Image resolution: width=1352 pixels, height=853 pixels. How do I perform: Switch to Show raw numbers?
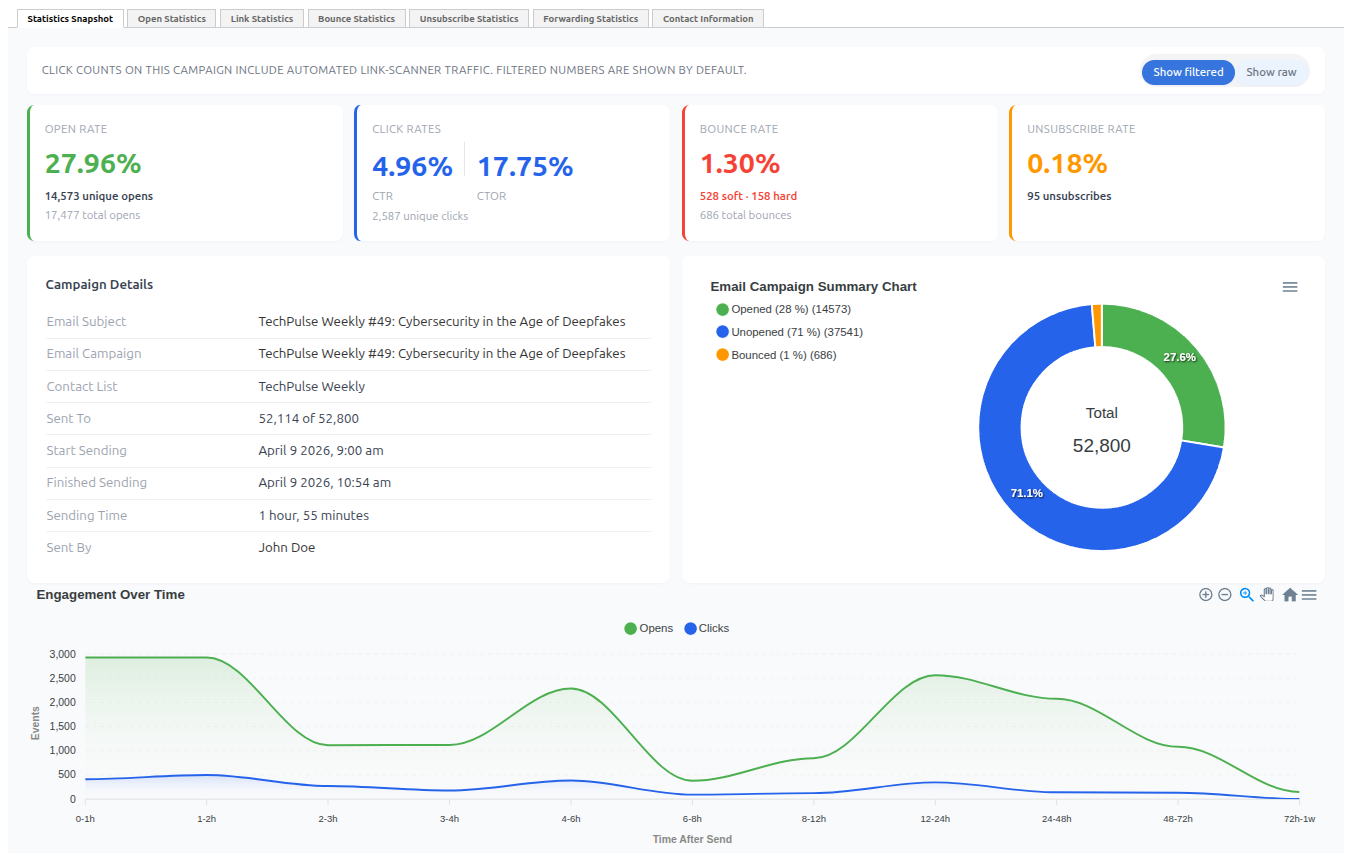click(1271, 72)
